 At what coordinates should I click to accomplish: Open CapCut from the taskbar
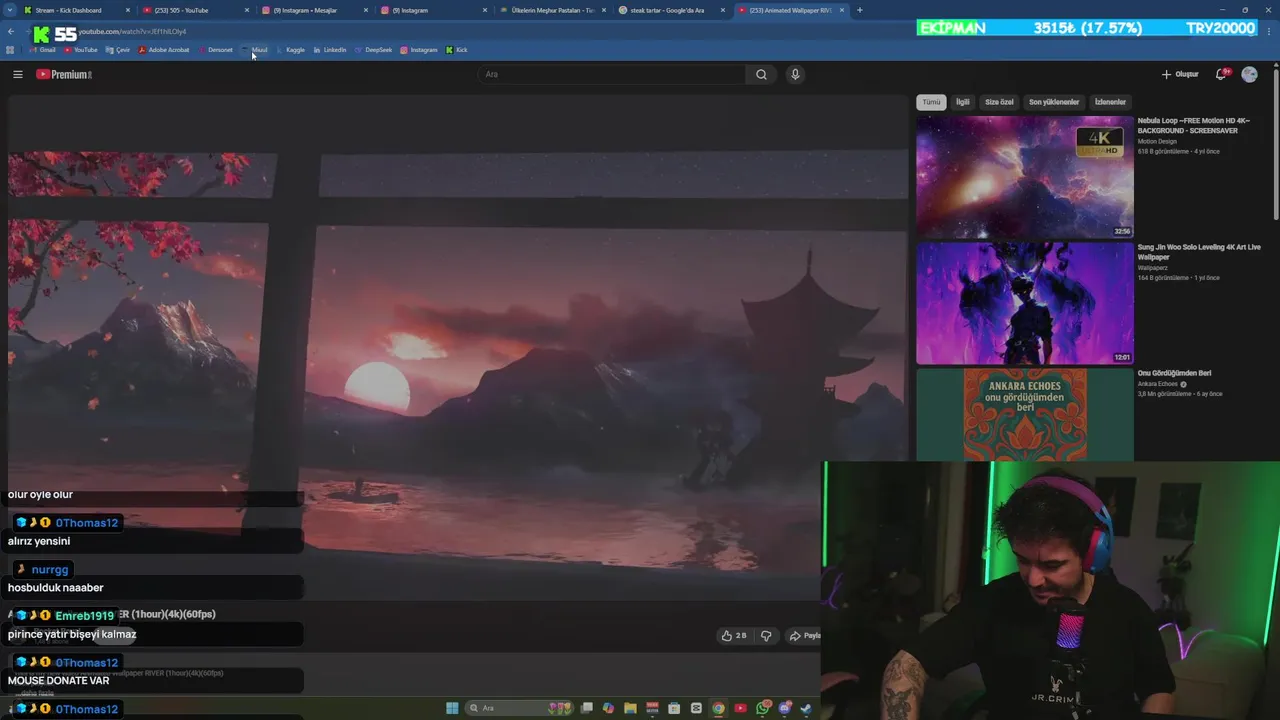(696, 708)
